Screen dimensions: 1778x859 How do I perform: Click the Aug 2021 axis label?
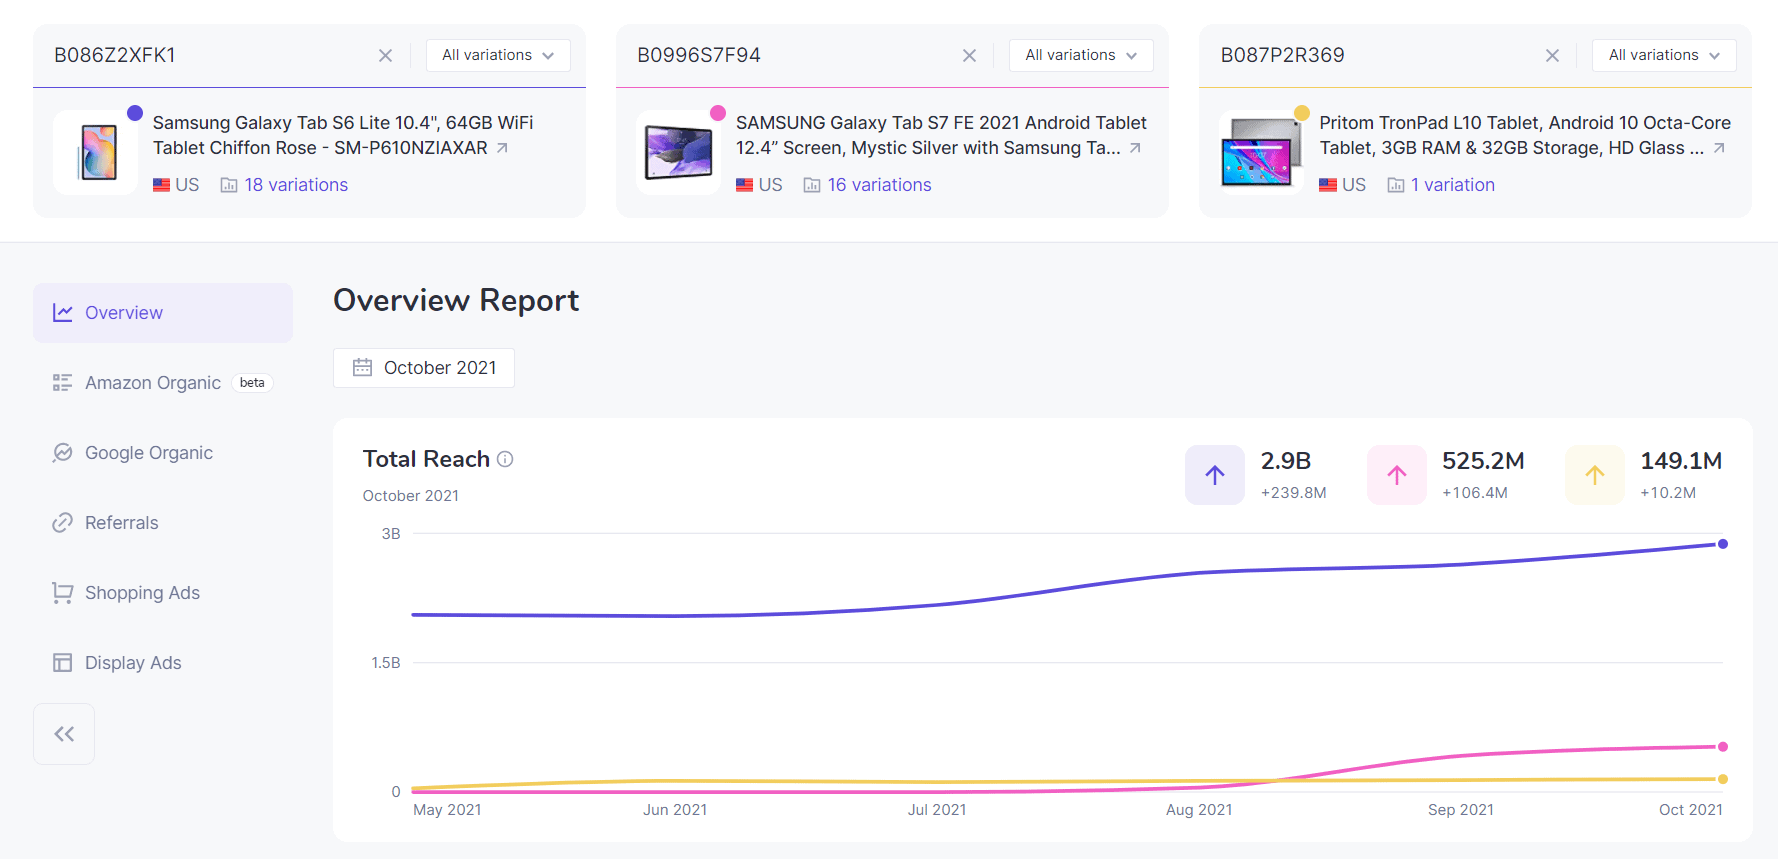pos(1199,810)
